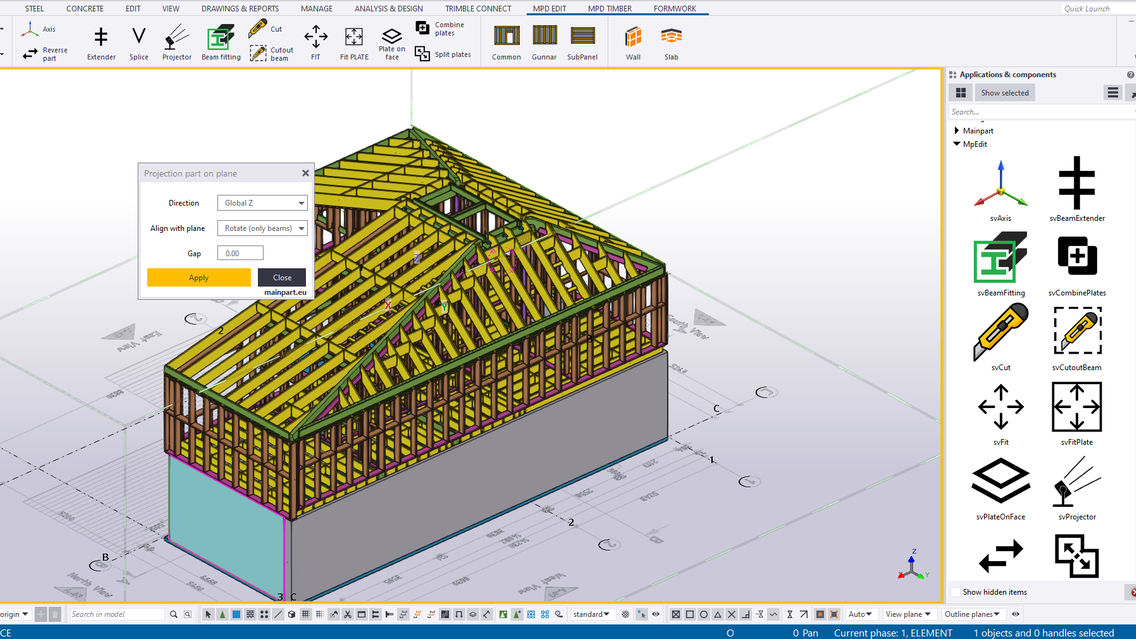Toggle the circle snap switch
This screenshot has height=639, width=1136.
pos(703,614)
